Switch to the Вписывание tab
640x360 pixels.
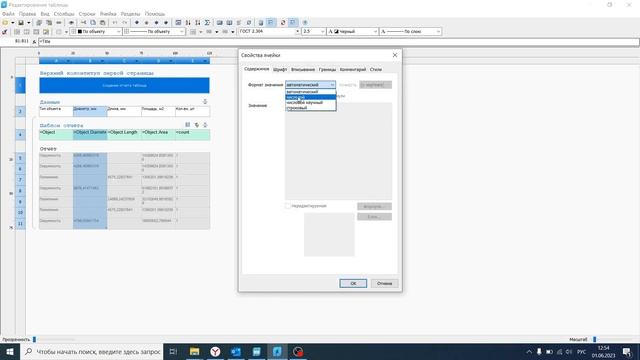tap(303, 70)
